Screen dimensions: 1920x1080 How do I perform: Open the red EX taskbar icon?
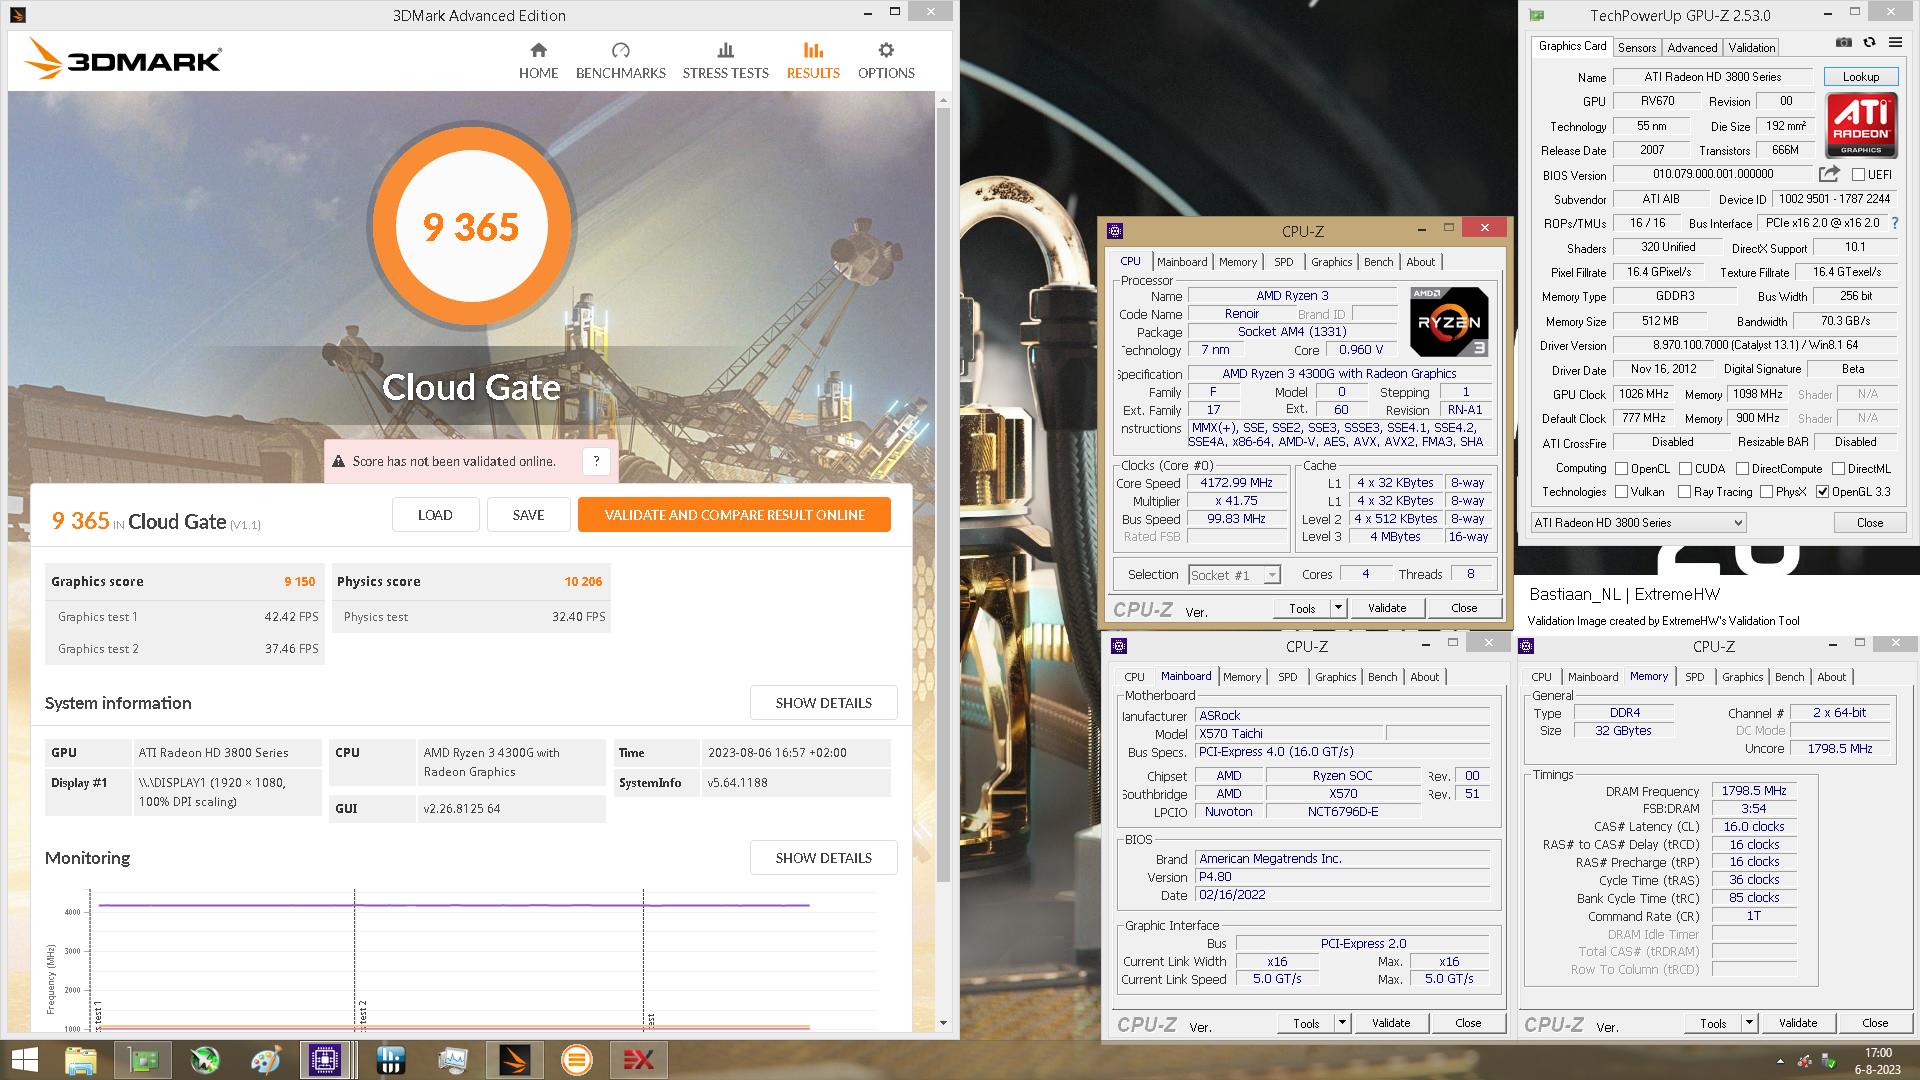(x=638, y=1060)
